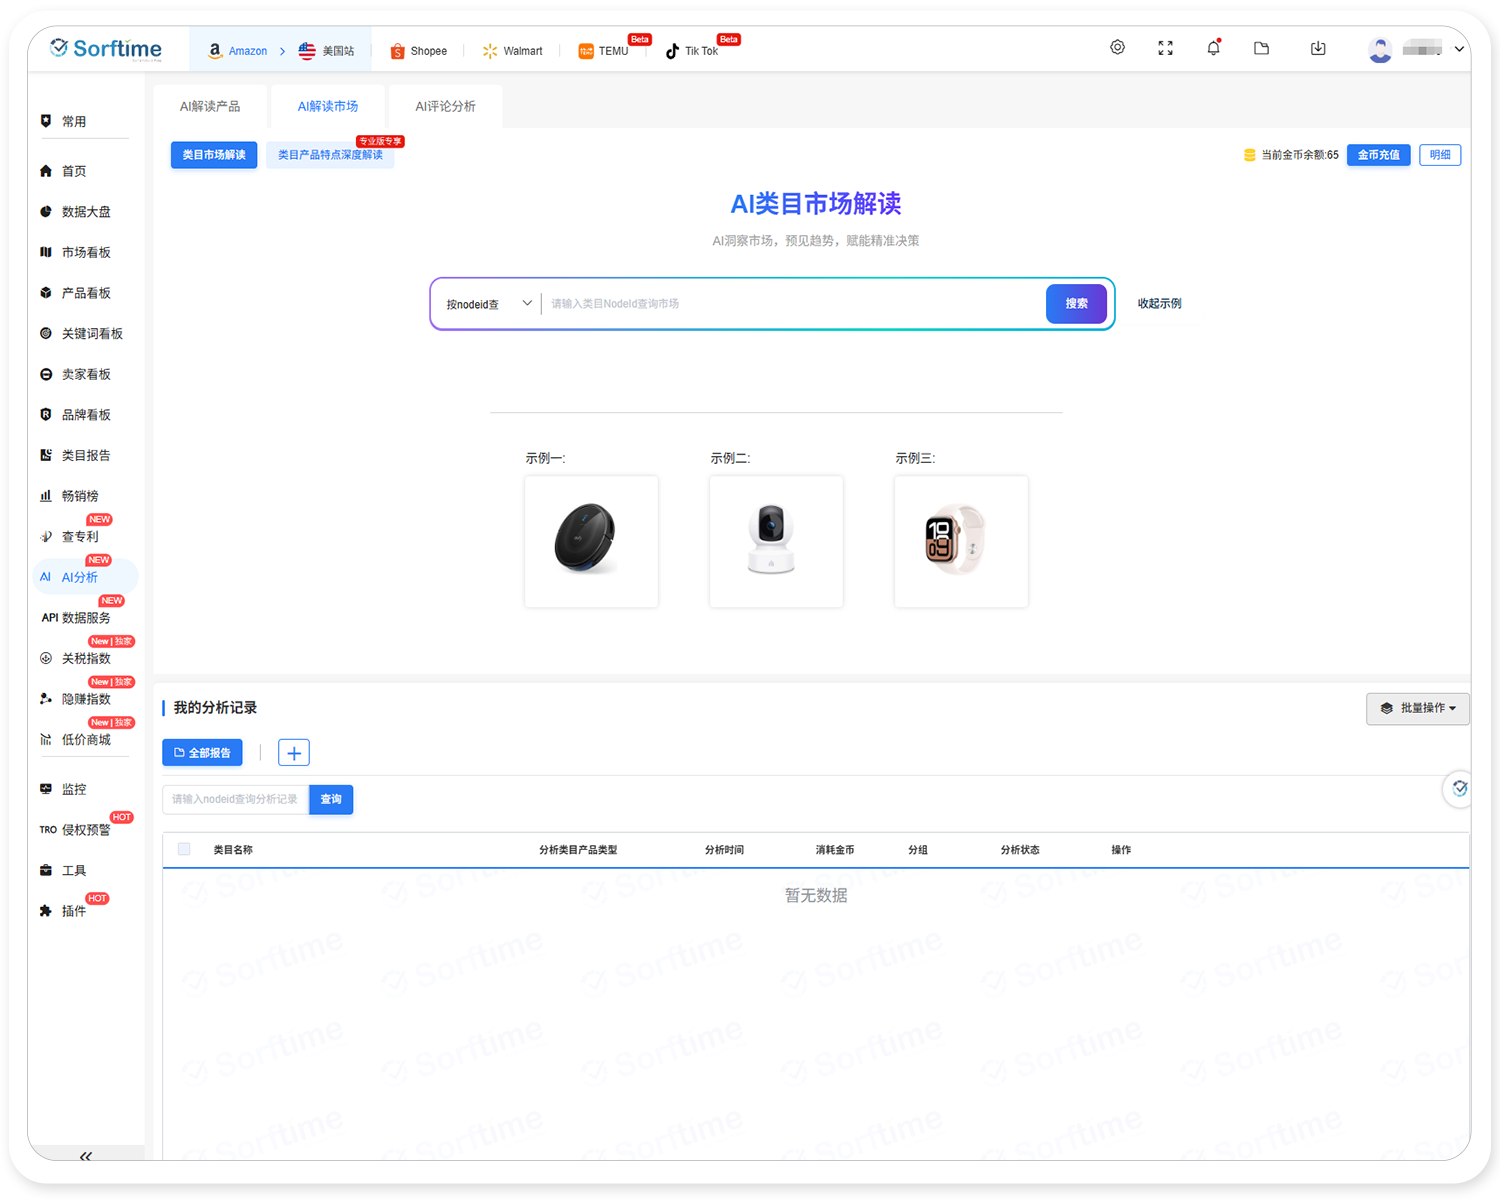This screenshot has width=1500, height=1200.
Task: Expand the 批量操作 batch actions menu
Action: [x=1418, y=708]
